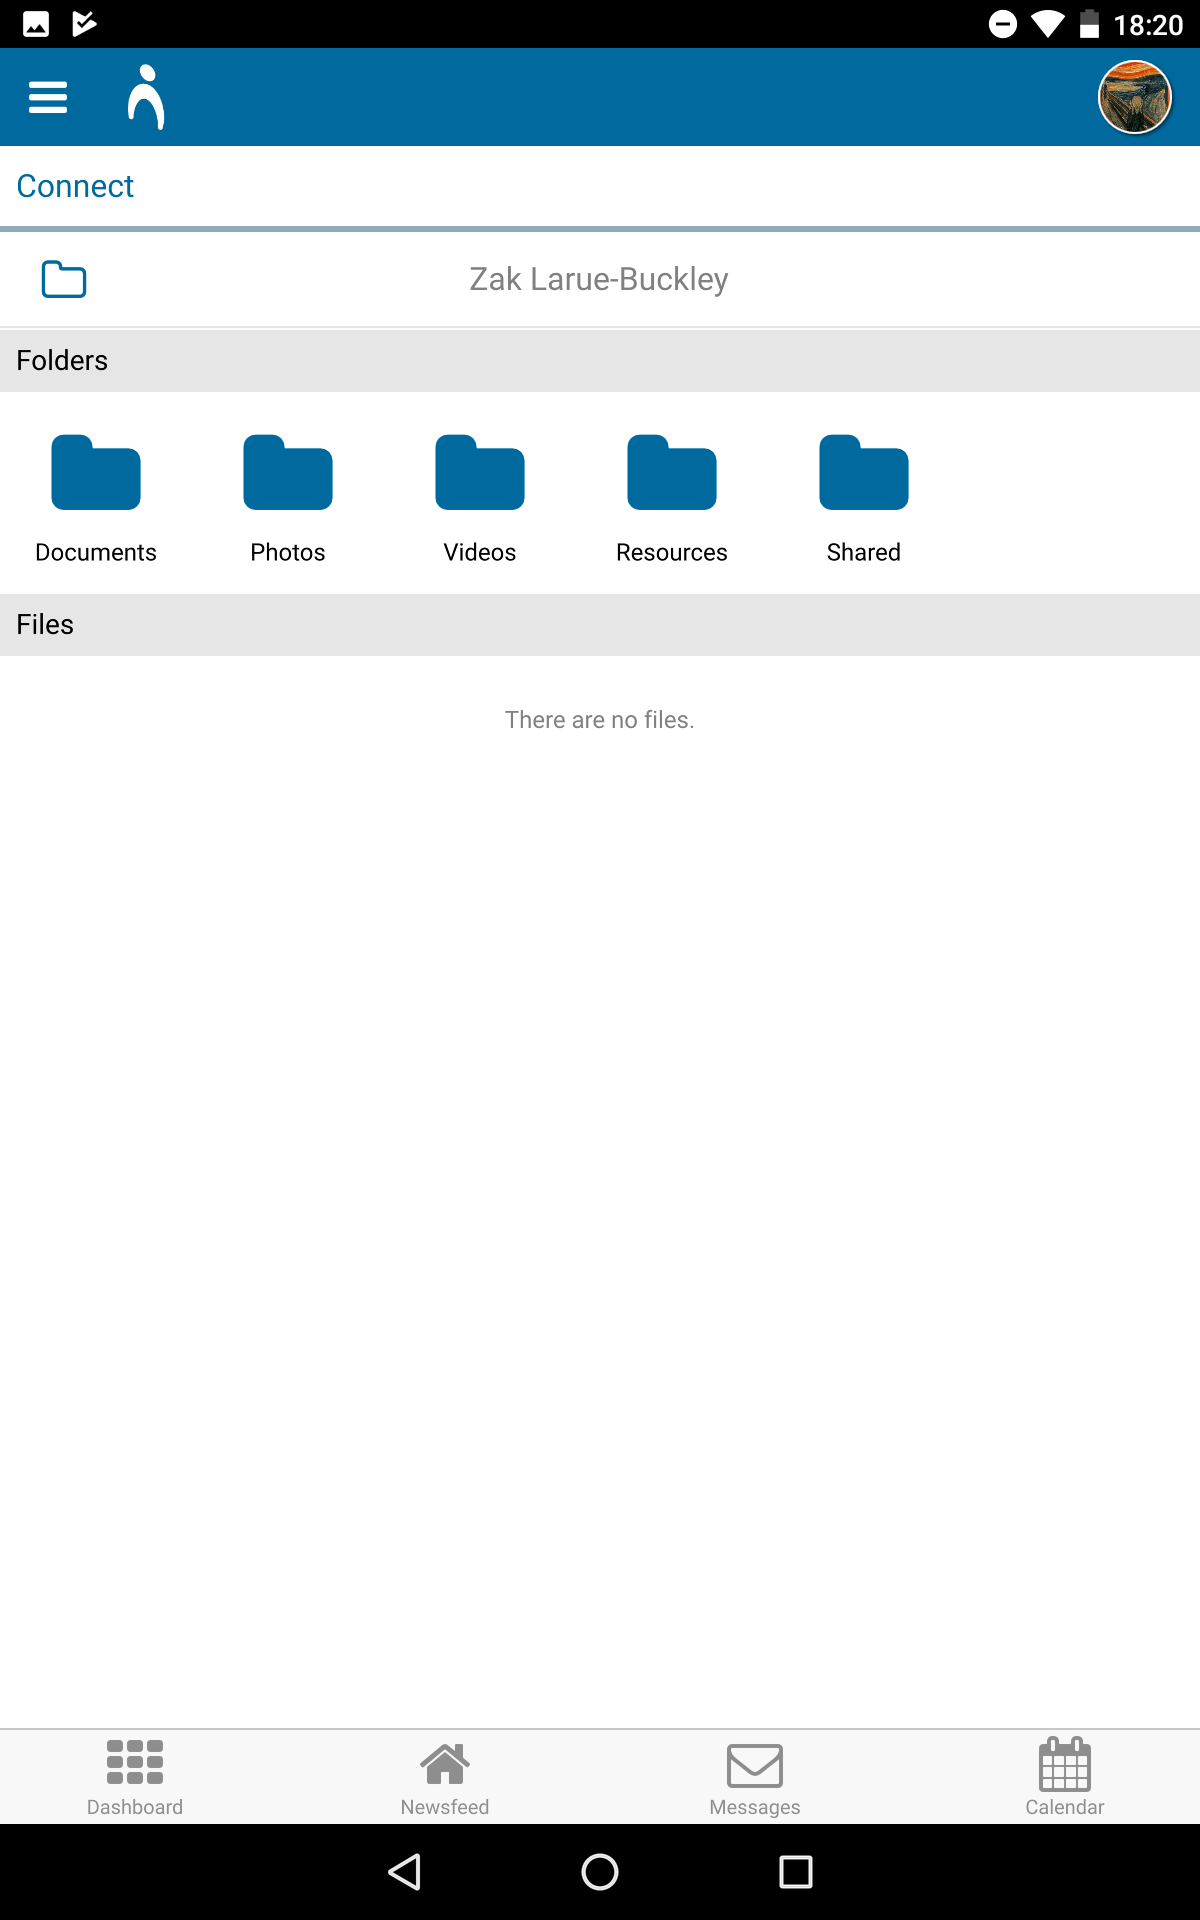Open the Documents folder
This screenshot has width=1200, height=1920.
96,499
